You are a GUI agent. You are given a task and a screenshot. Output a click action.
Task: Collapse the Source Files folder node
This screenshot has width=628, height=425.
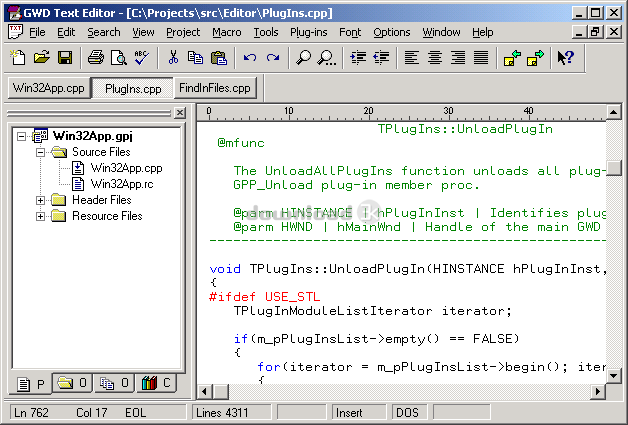(40, 152)
